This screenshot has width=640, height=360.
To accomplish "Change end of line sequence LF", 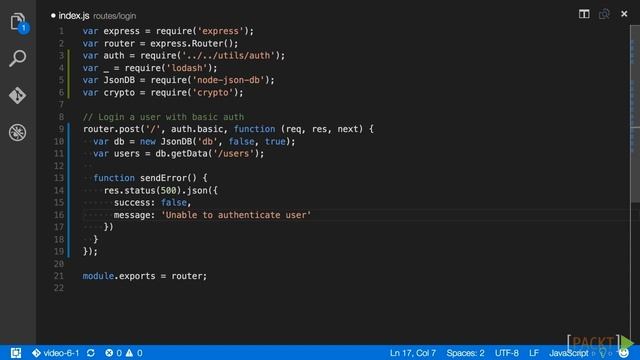I will (x=534, y=353).
